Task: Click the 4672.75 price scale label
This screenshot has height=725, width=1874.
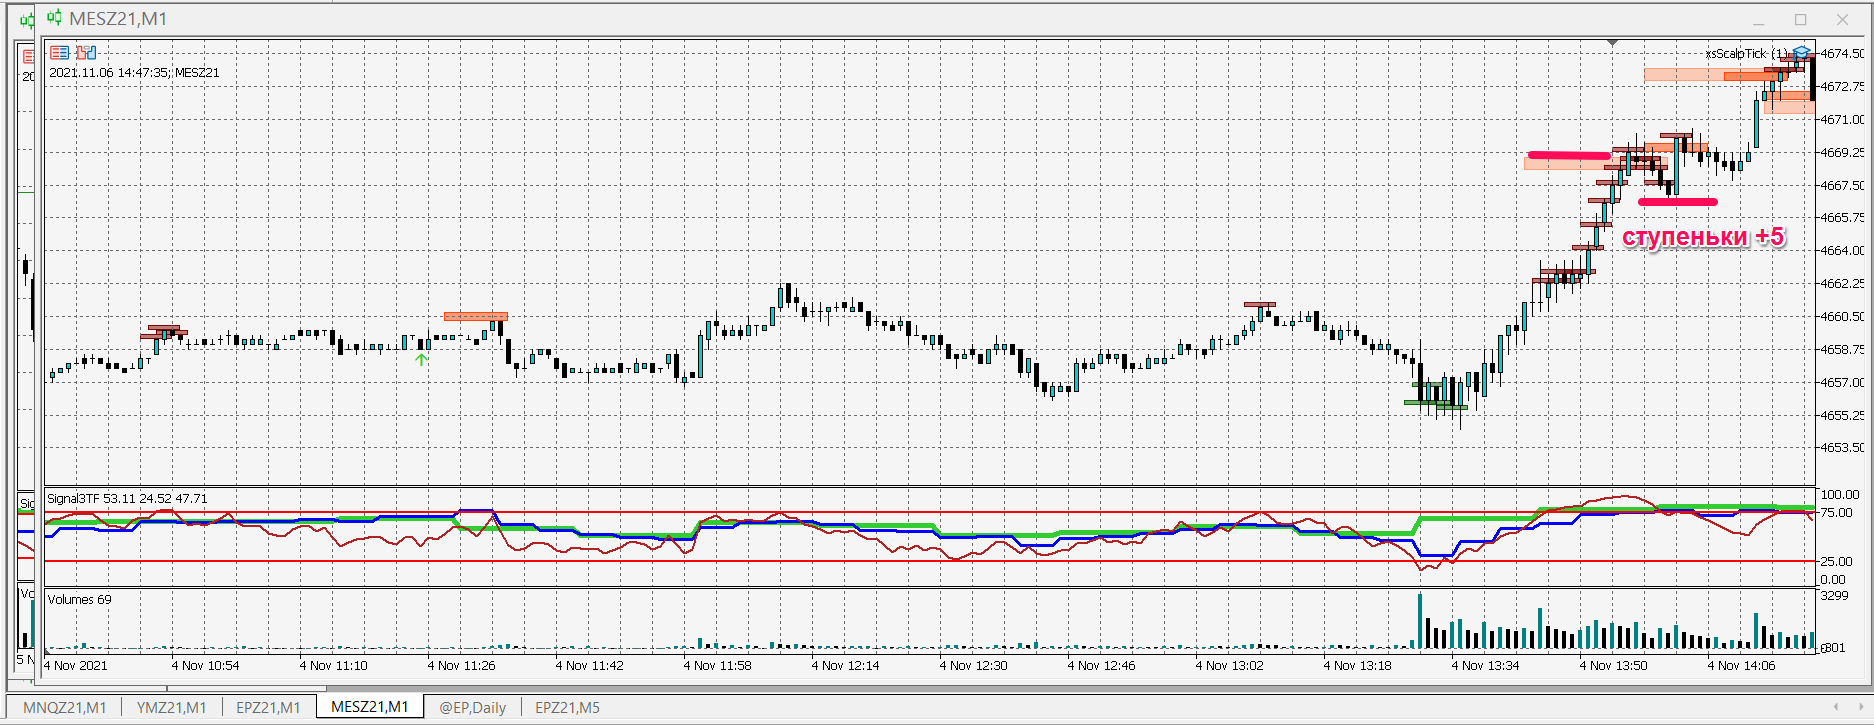Action: click(x=1842, y=87)
